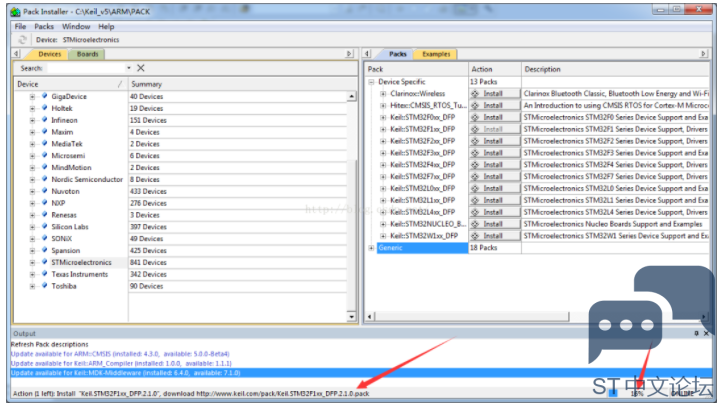Switch to the Boards tab
Image resolution: width=726 pixels, height=410 pixels.
pos(87,54)
